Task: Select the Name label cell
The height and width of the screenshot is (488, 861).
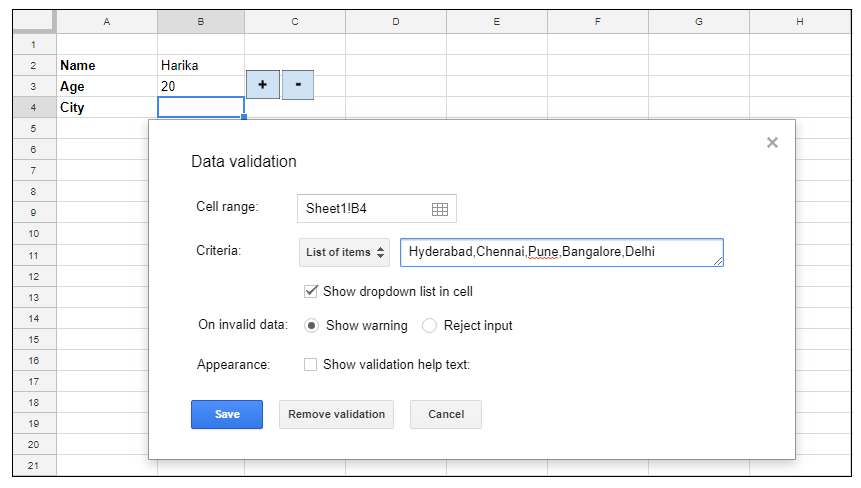Action: (106, 66)
